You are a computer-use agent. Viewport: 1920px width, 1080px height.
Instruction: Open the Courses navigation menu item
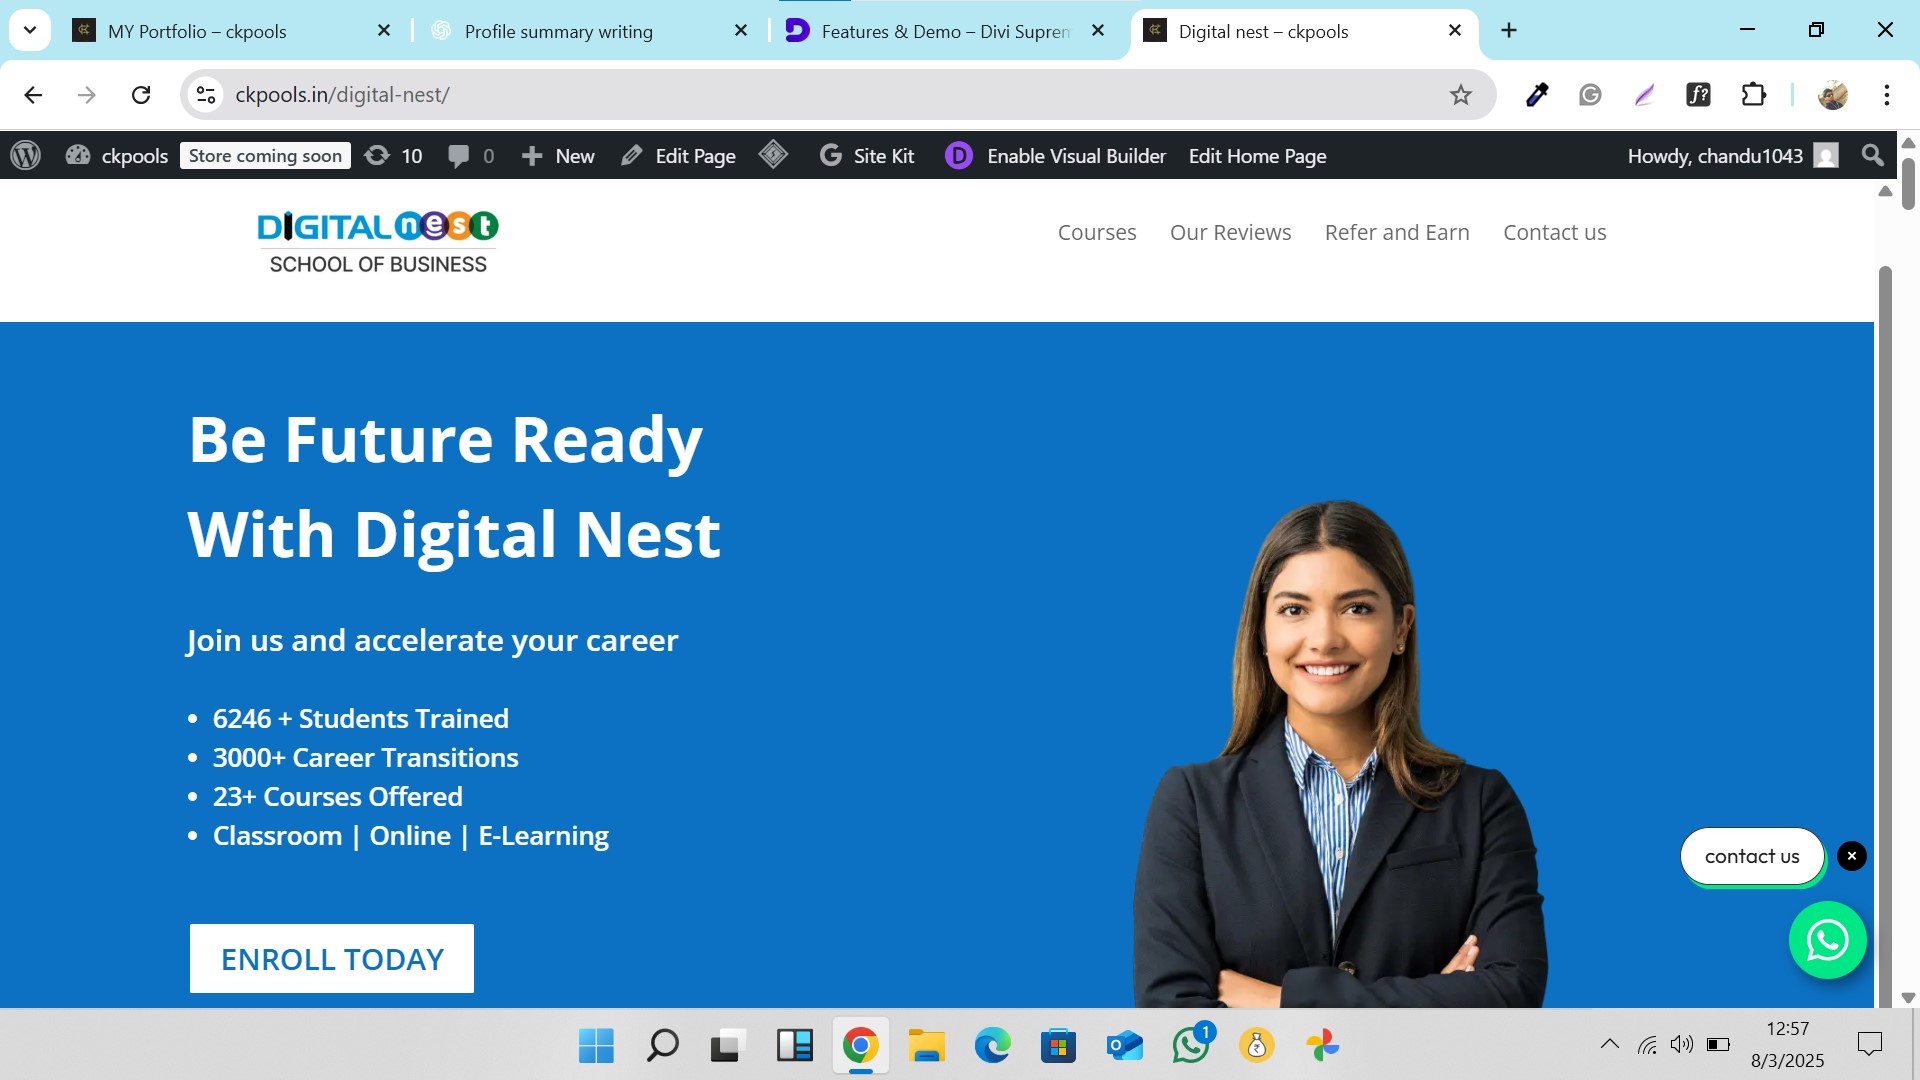(x=1097, y=232)
